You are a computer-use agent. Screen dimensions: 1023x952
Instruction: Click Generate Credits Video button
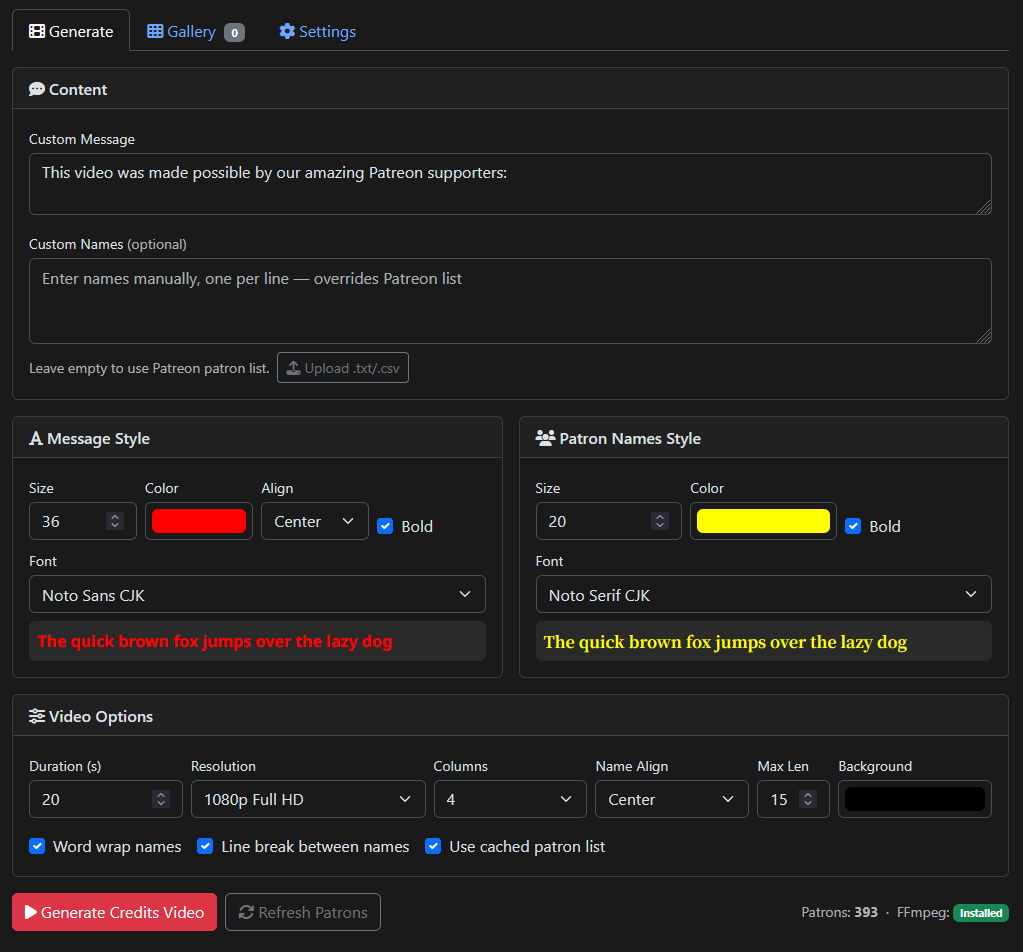[x=114, y=912]
